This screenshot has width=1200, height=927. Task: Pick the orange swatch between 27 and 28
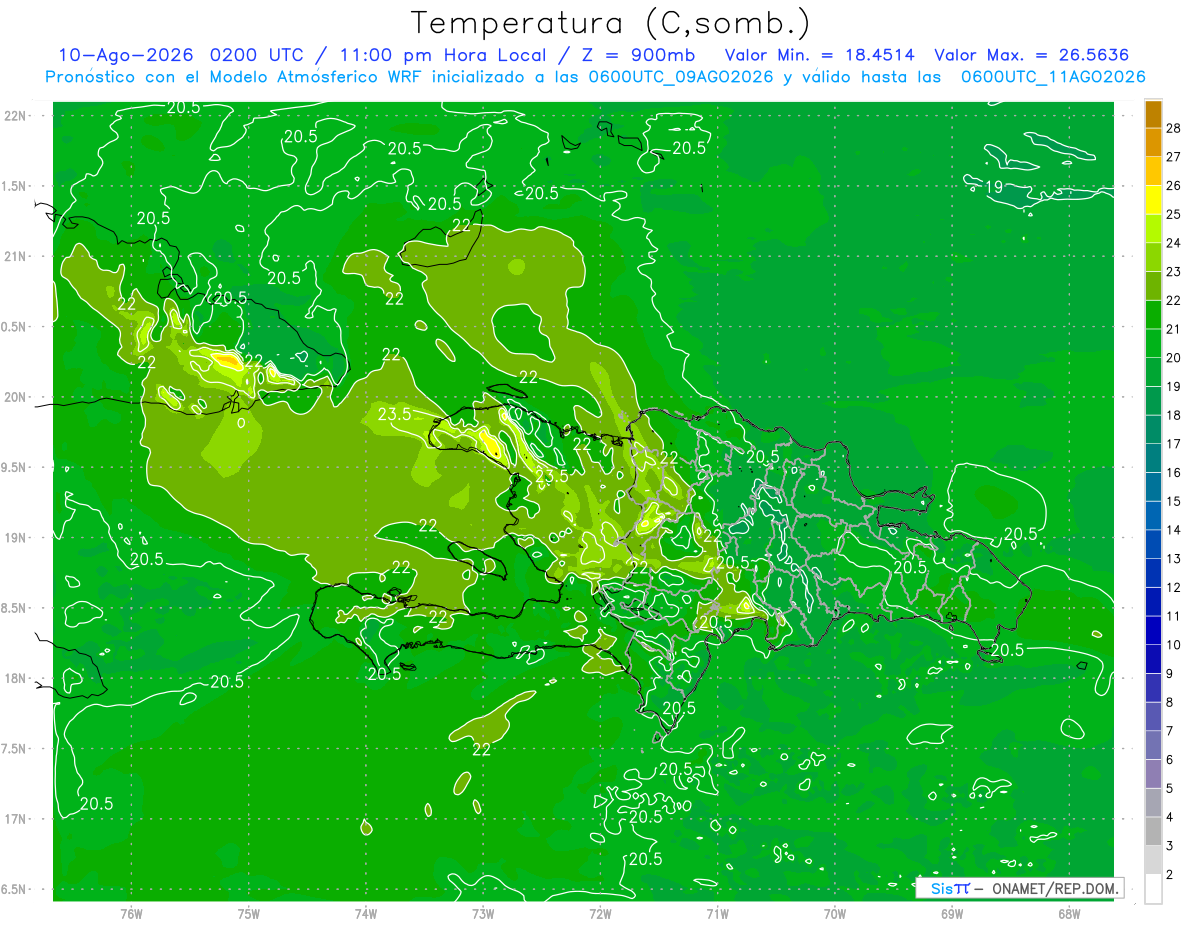click(1153, 142)
